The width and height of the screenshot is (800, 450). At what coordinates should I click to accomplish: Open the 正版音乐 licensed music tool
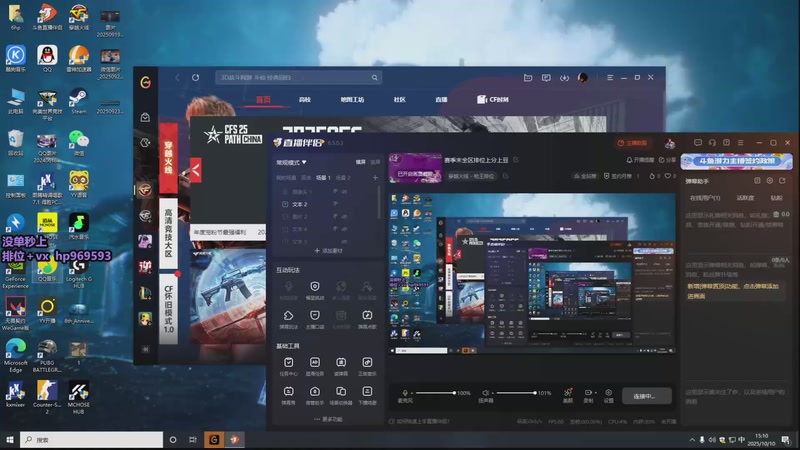[x=367, y=366]
